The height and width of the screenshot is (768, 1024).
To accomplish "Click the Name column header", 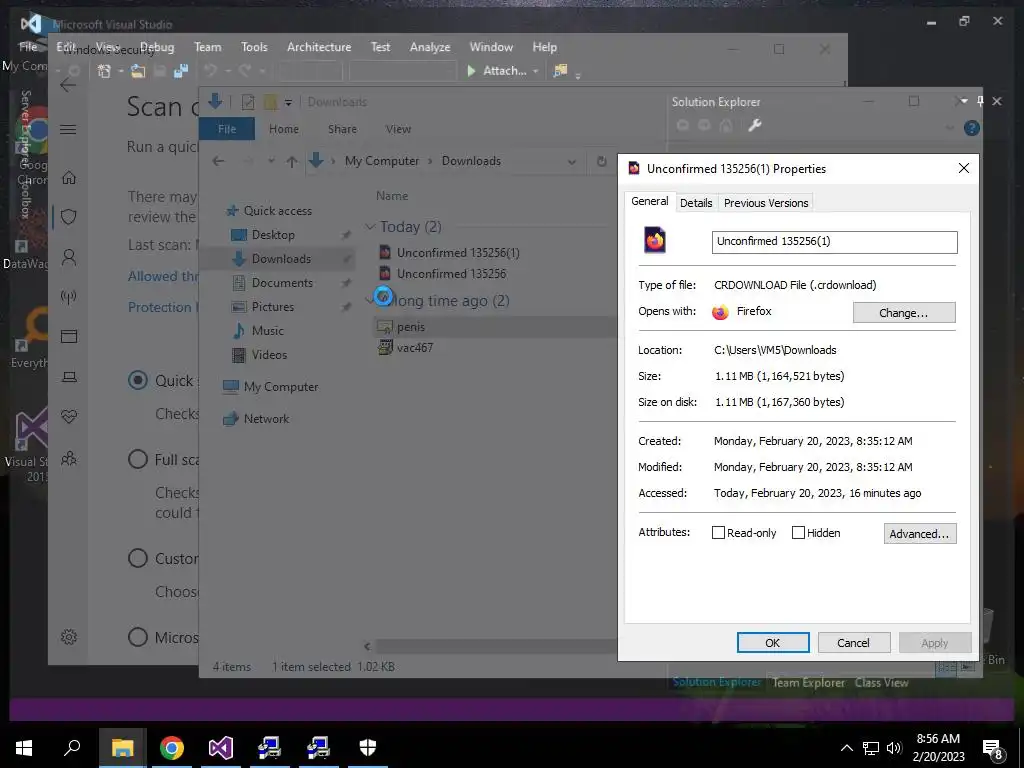I will 392,196.
